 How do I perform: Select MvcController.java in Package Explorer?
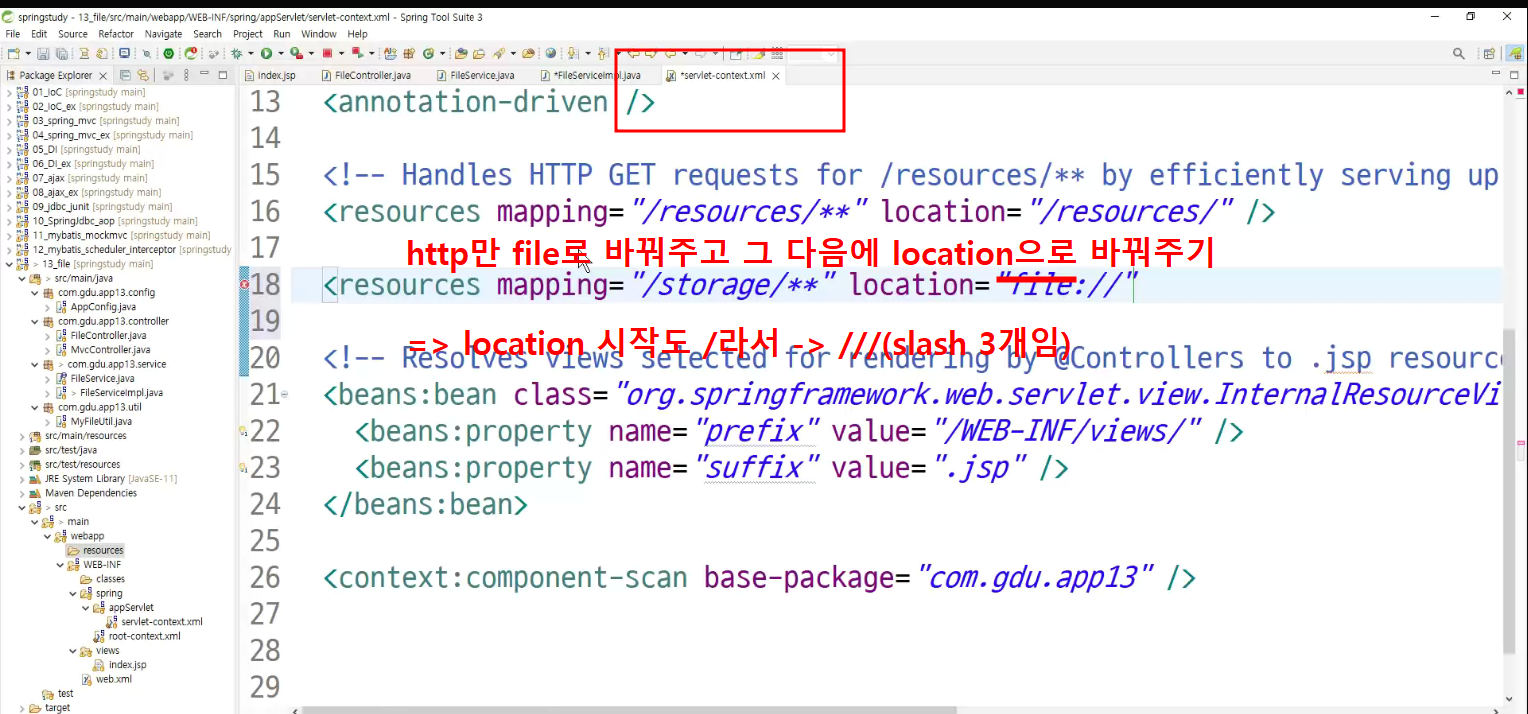click(x=110, y=350)
